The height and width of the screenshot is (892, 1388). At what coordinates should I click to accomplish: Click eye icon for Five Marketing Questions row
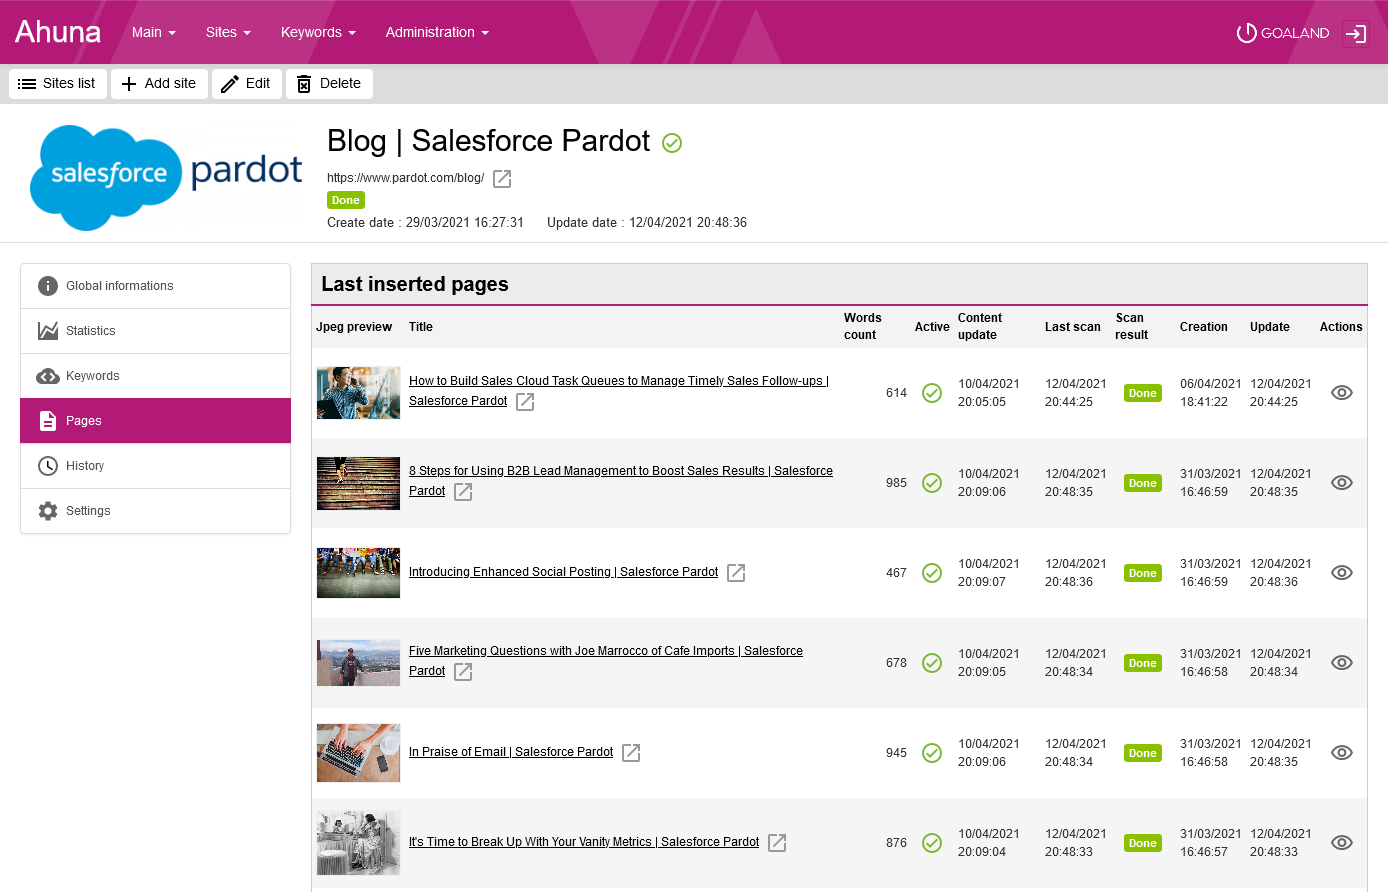click(1342, 663)
